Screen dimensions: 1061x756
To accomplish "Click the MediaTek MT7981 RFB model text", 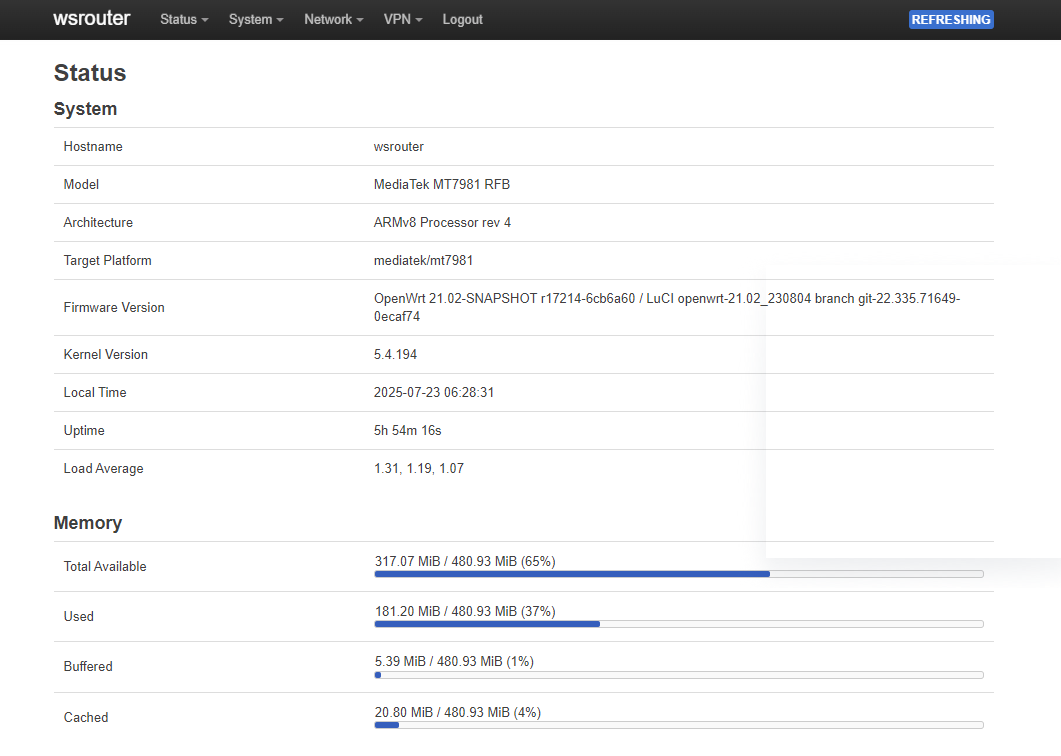I will (442, 185).
